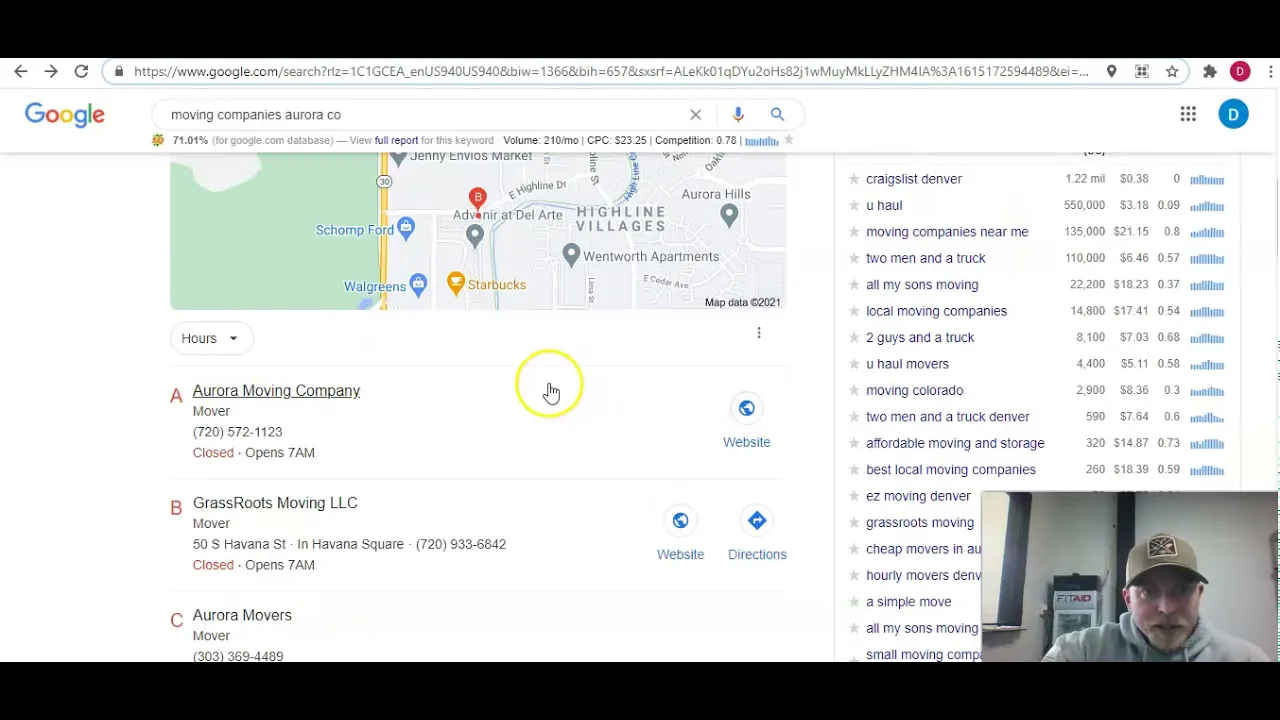This screenshot has height=720, width=1280.
Task: Run the search with the magnifier icon
Action: (x=777, y=114)
